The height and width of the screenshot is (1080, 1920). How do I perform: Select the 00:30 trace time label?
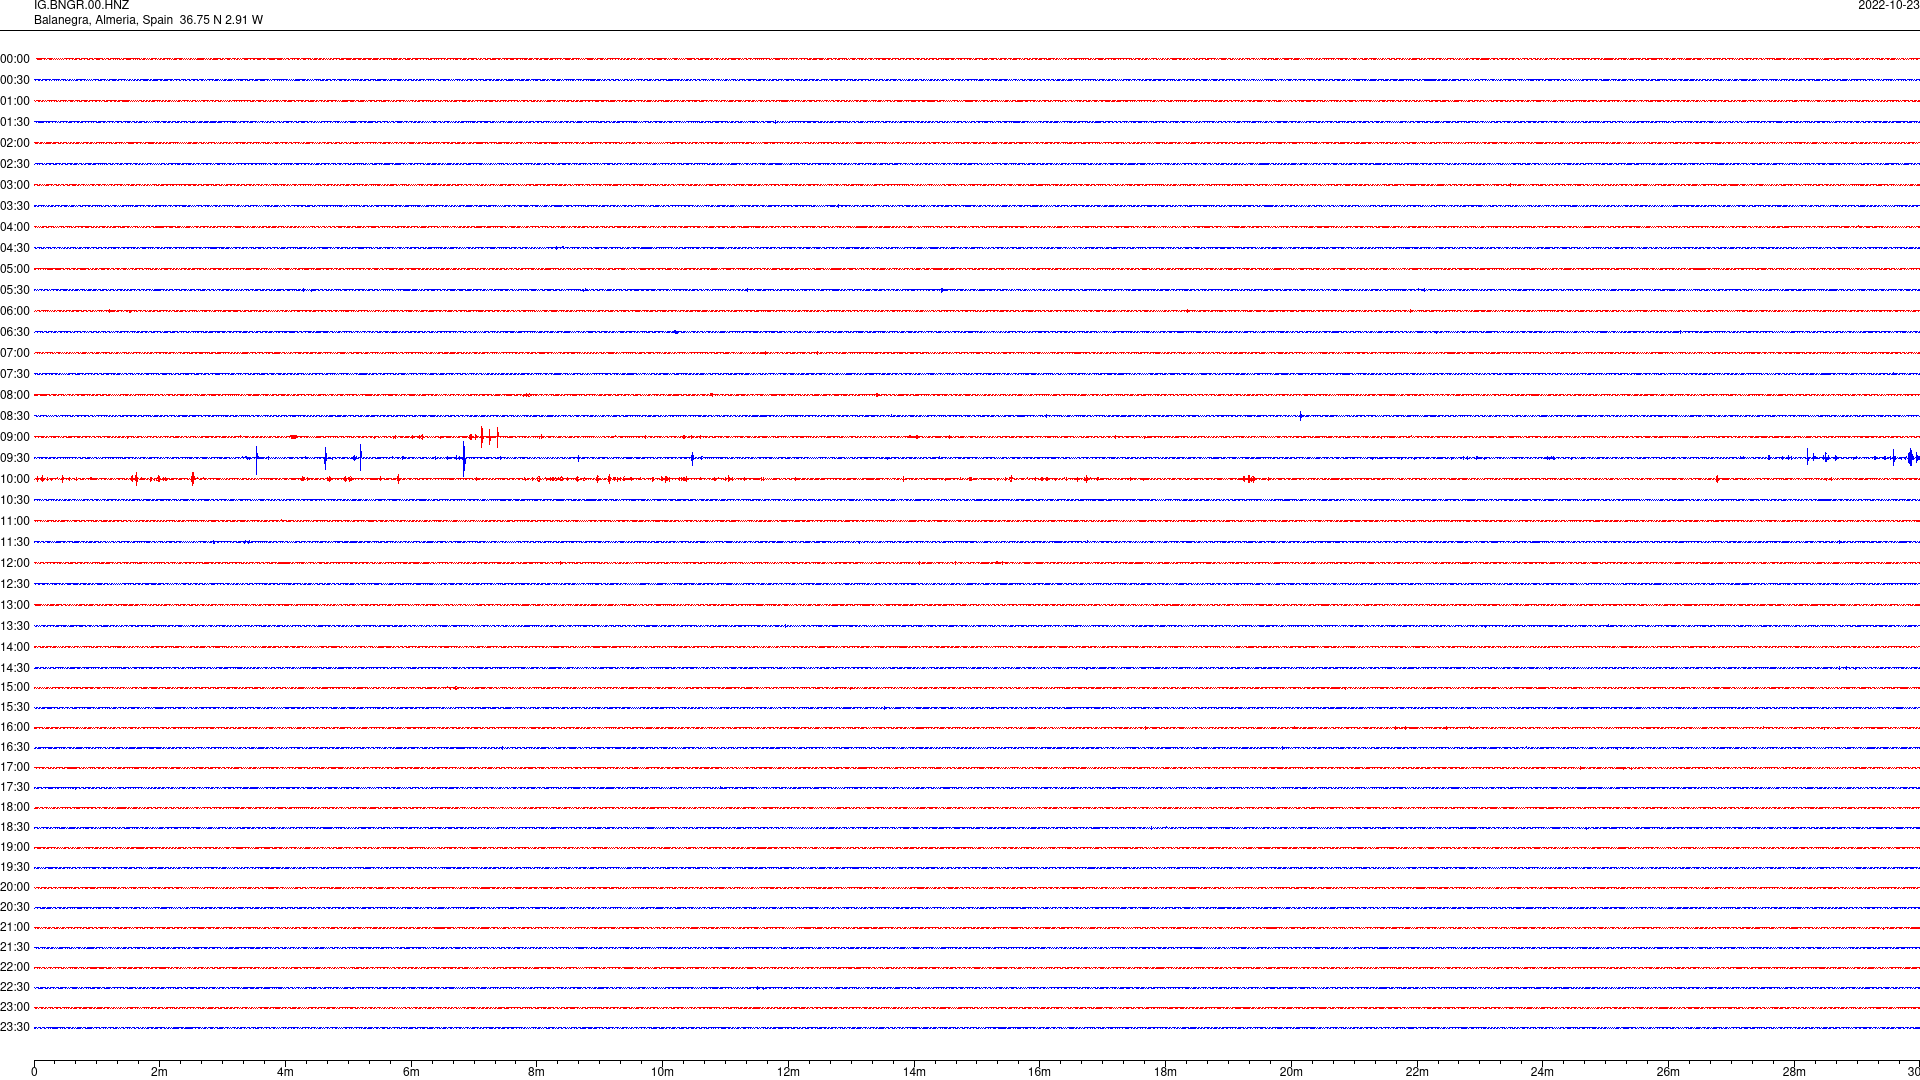click(15, 80)
